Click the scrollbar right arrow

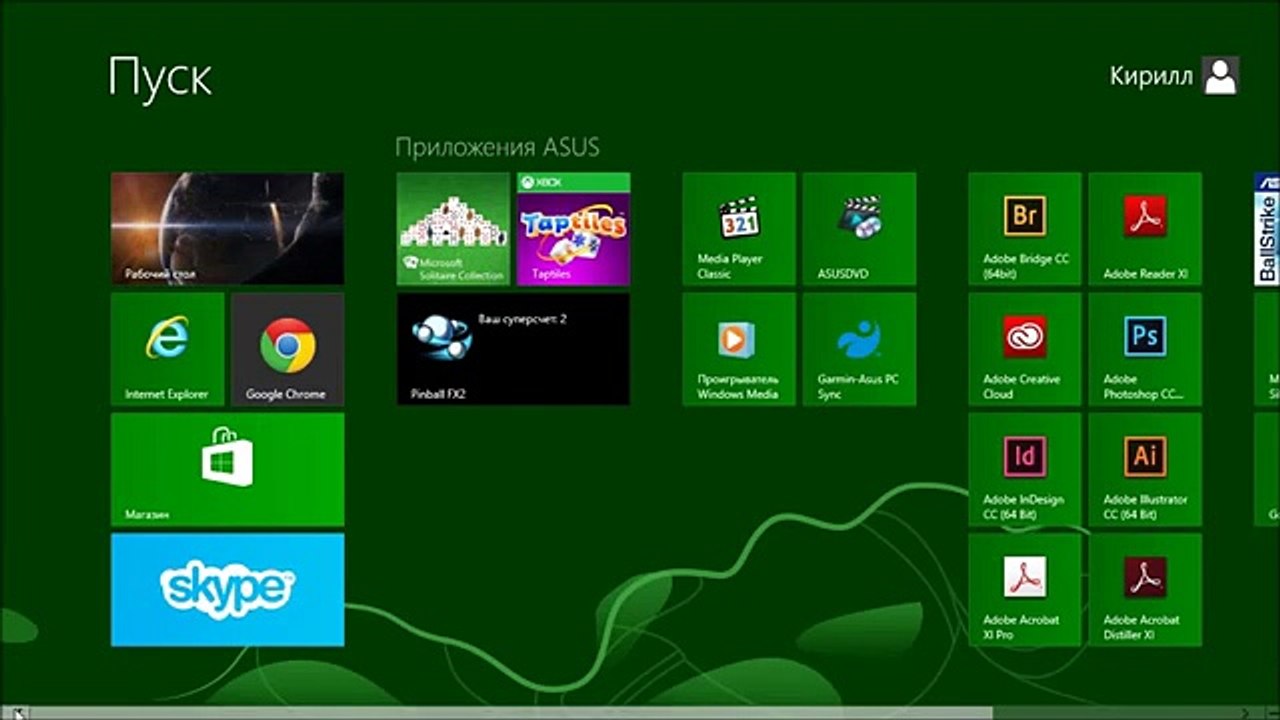point(1245,713)
